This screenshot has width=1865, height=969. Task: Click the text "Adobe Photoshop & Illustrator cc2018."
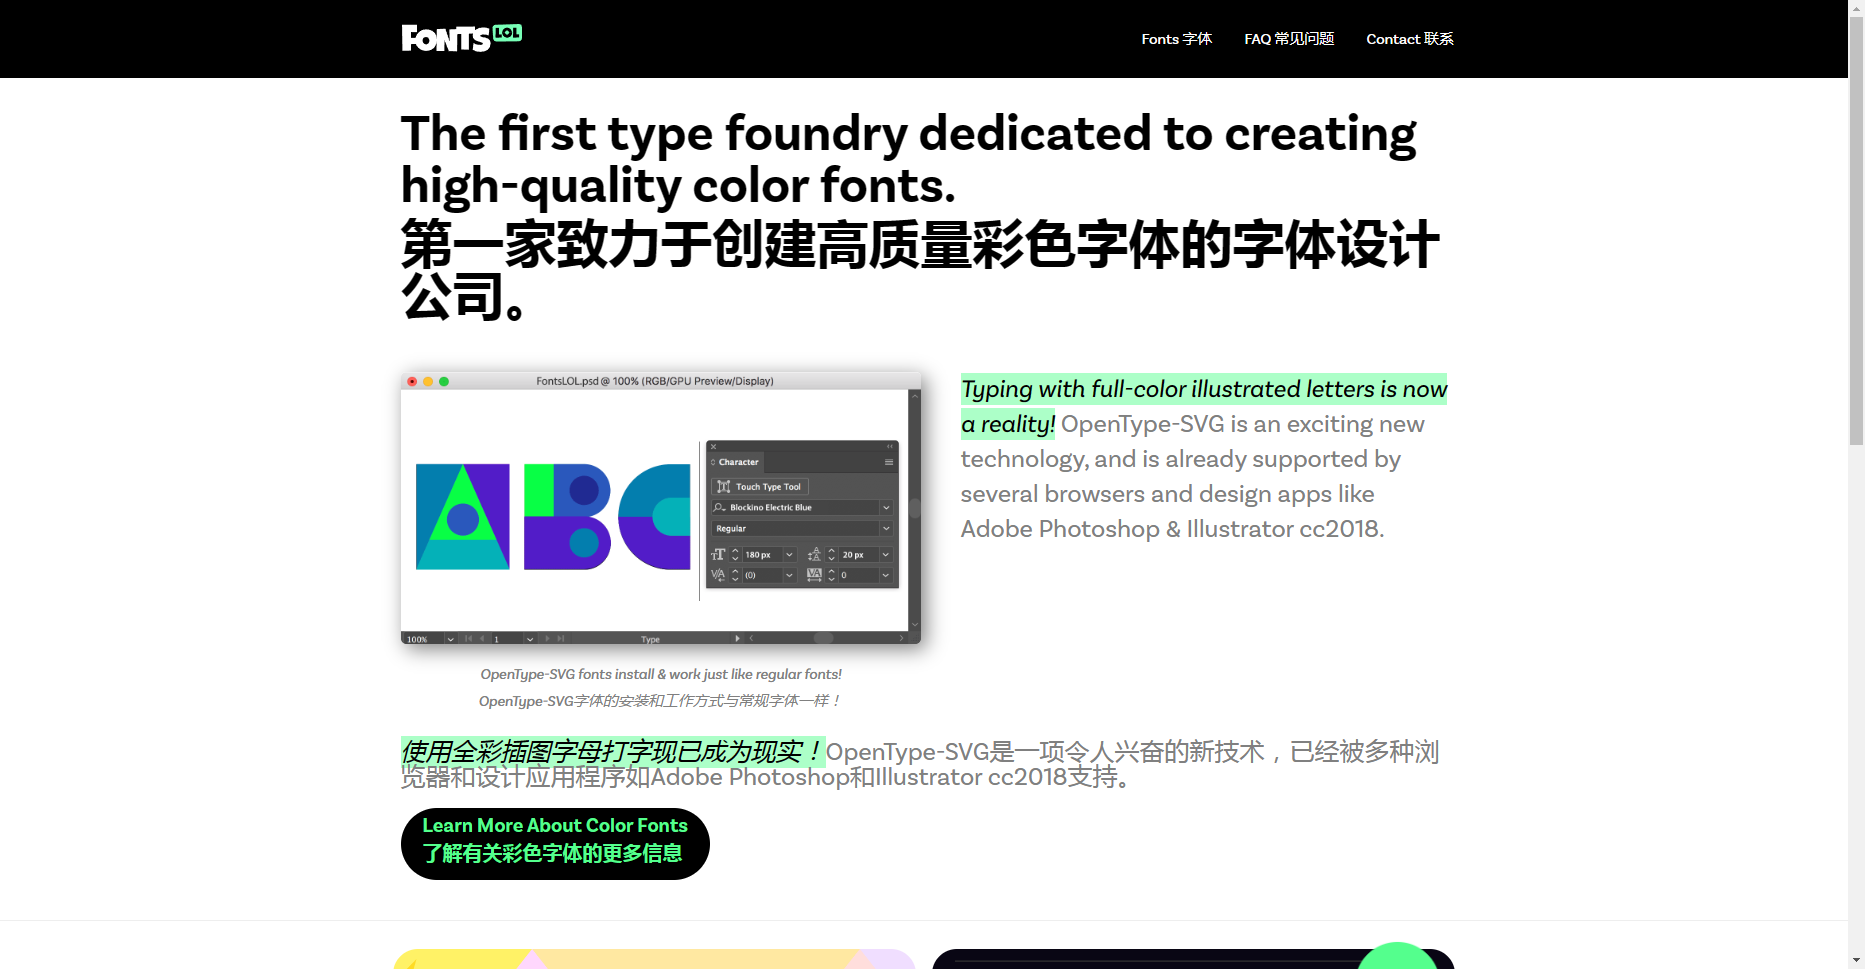[x=1172, y=529]
